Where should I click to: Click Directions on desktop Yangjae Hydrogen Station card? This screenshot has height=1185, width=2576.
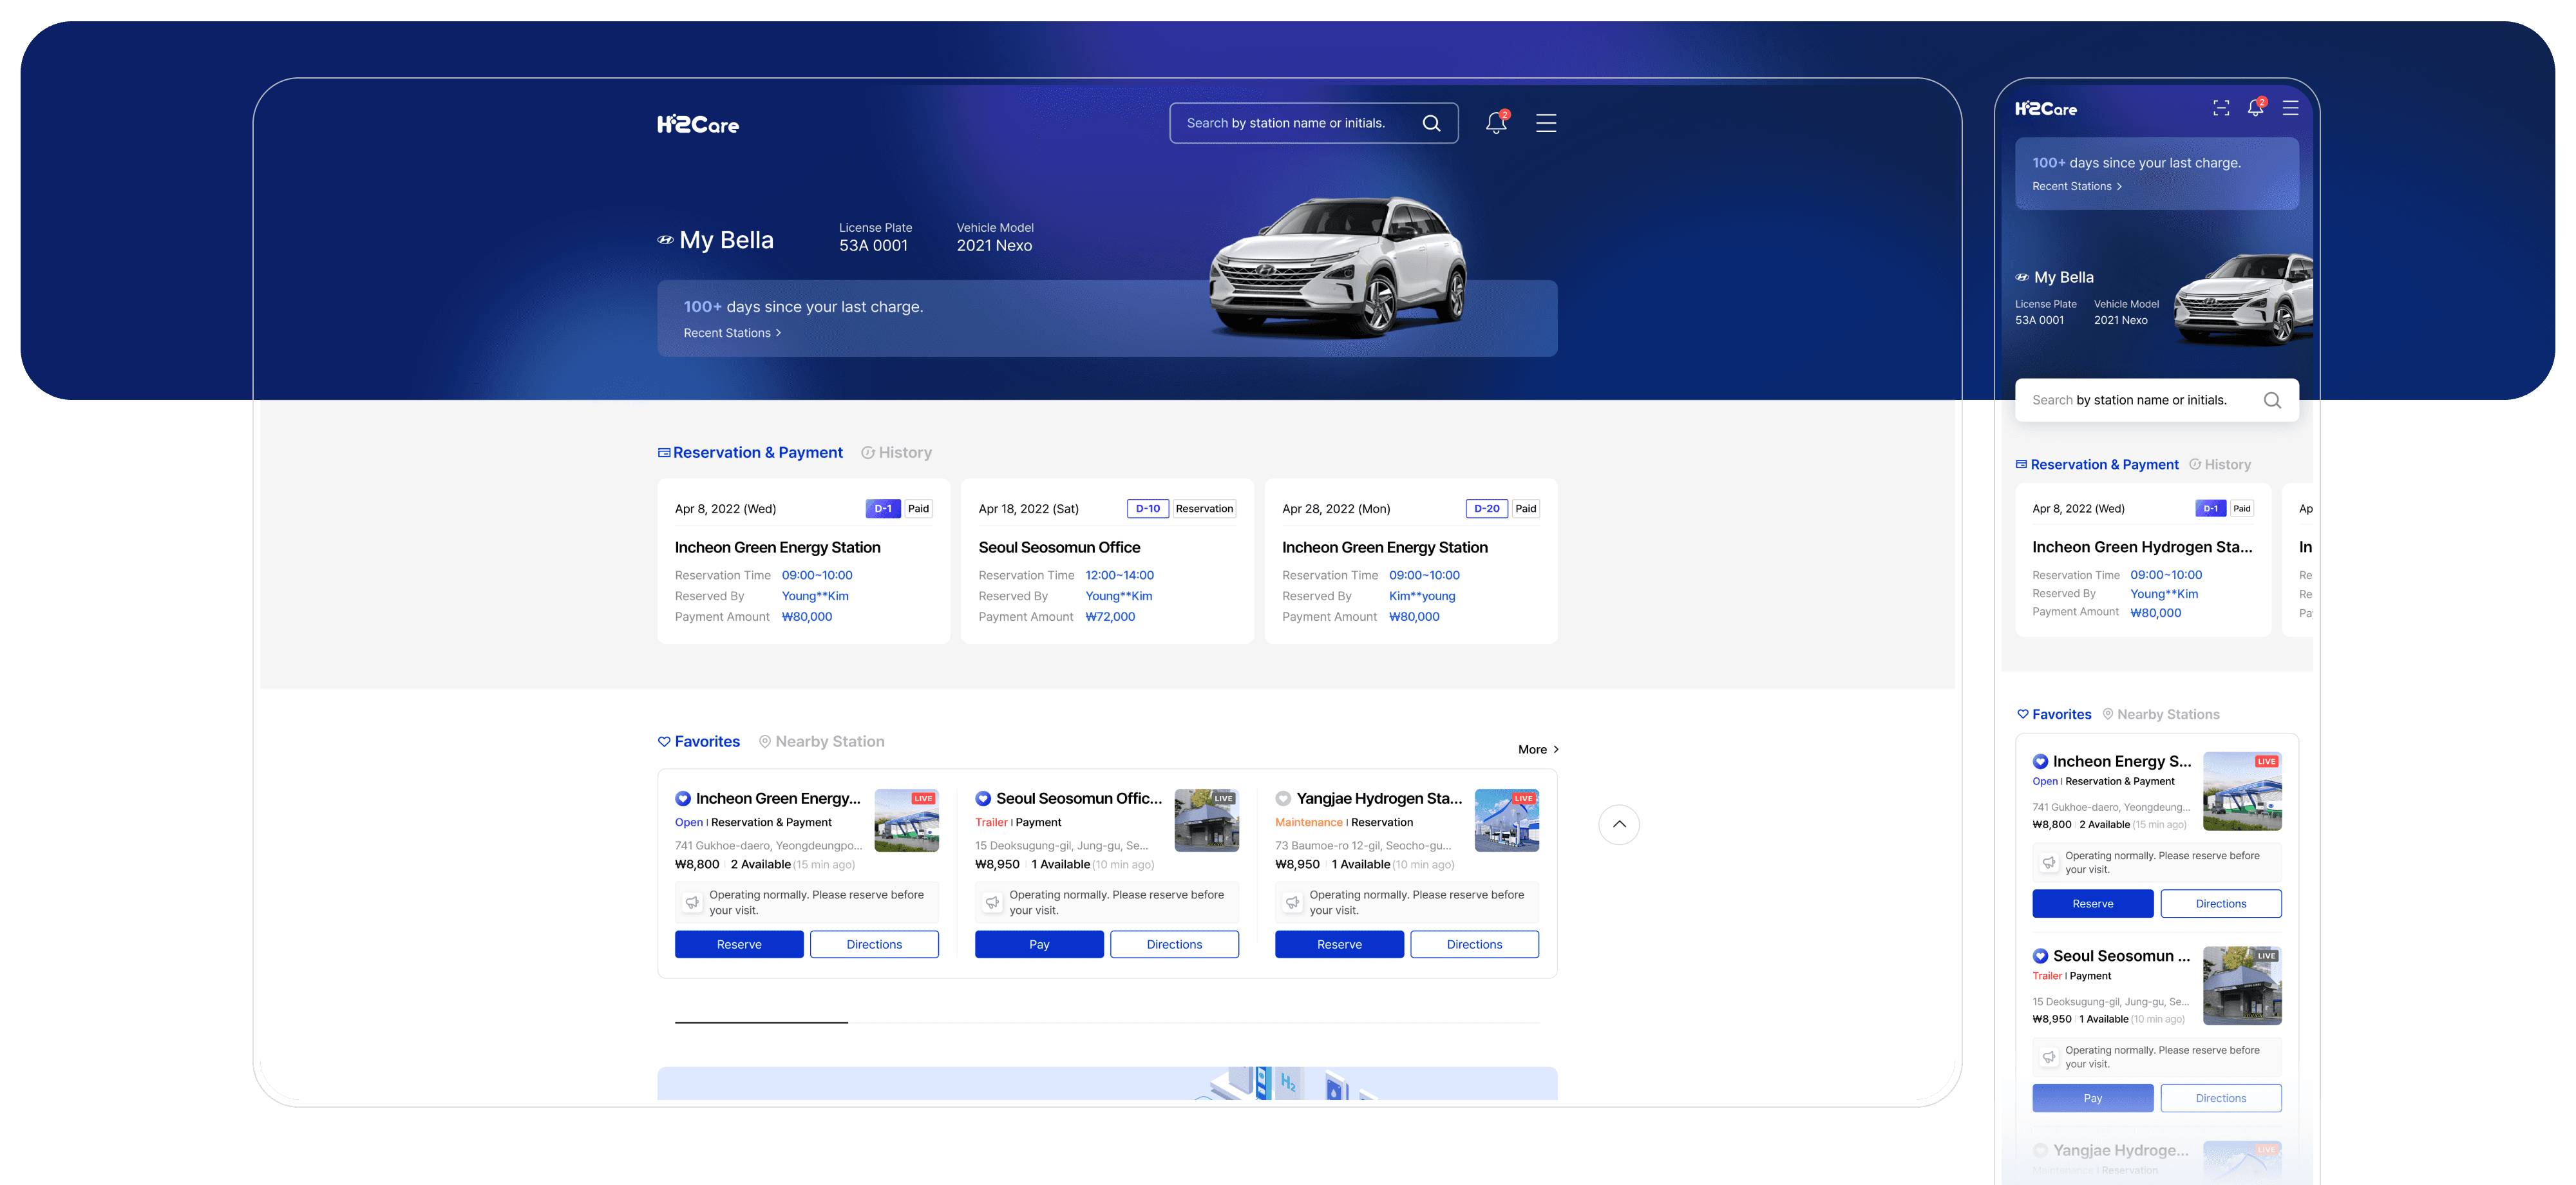tap(1474, 944)
